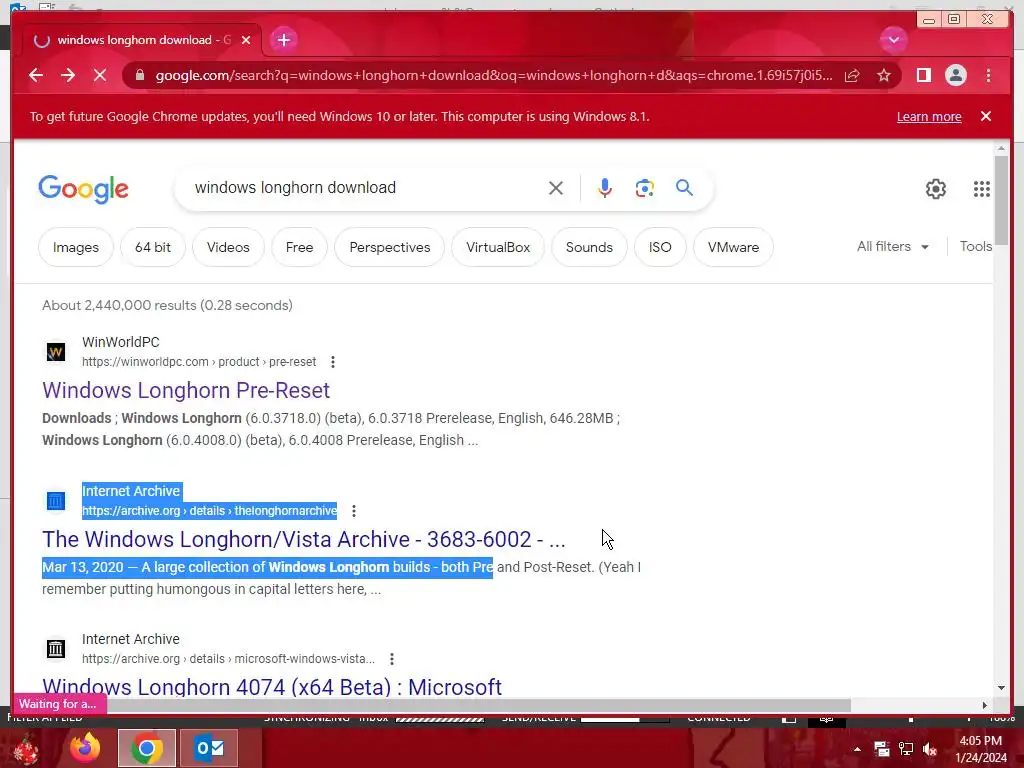Bookmark this page with the star icon

click(884, 75)
